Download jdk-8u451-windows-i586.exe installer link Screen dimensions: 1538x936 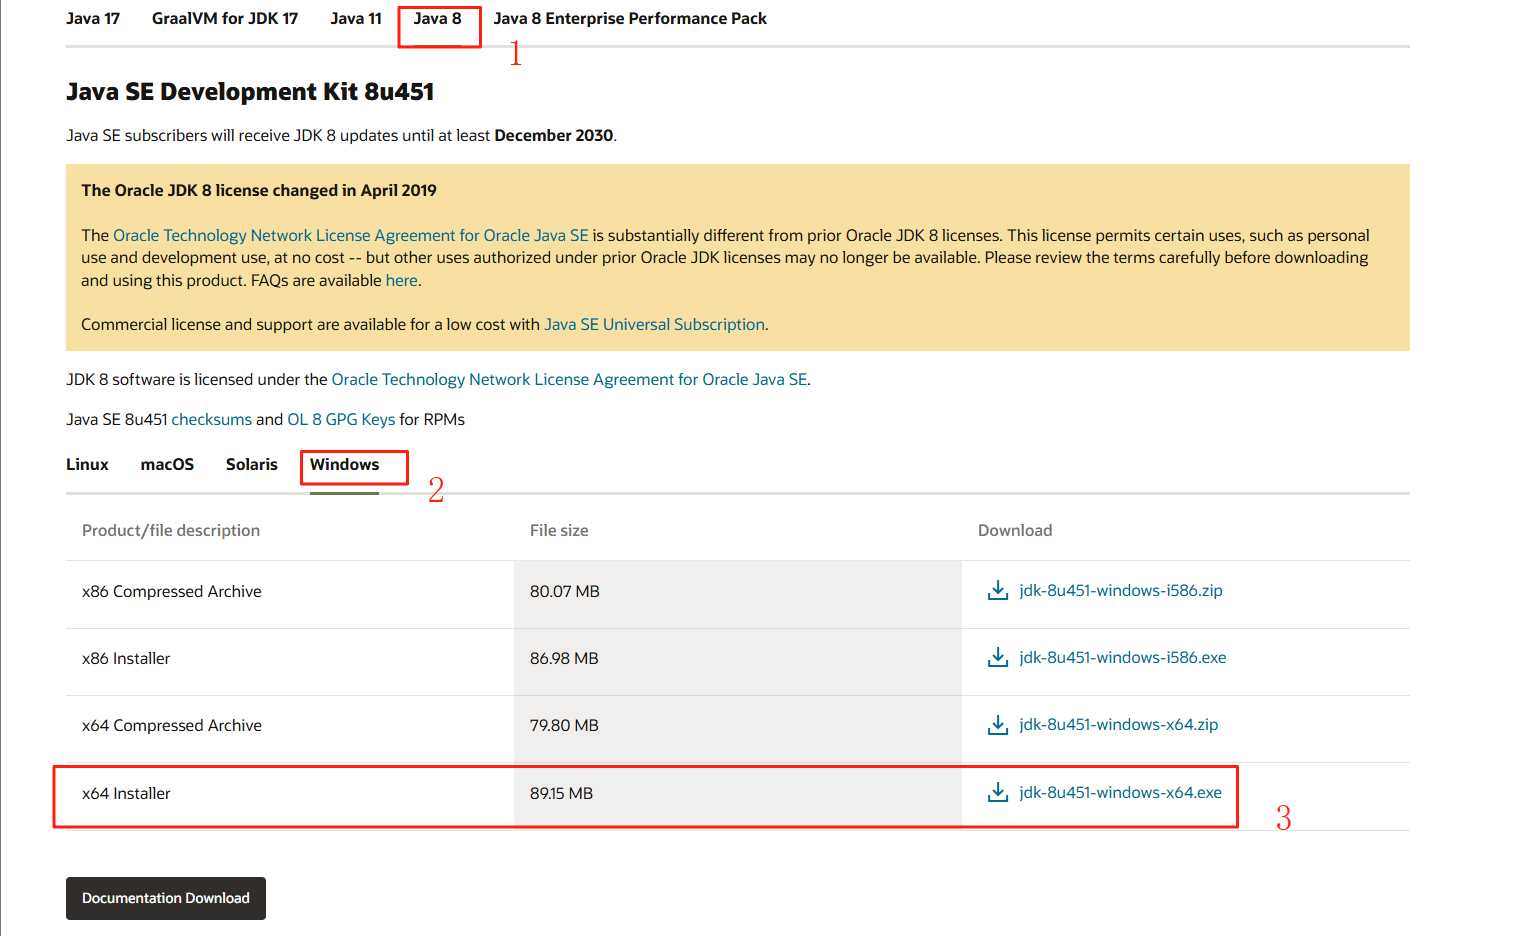click(x=1123, y=658)
